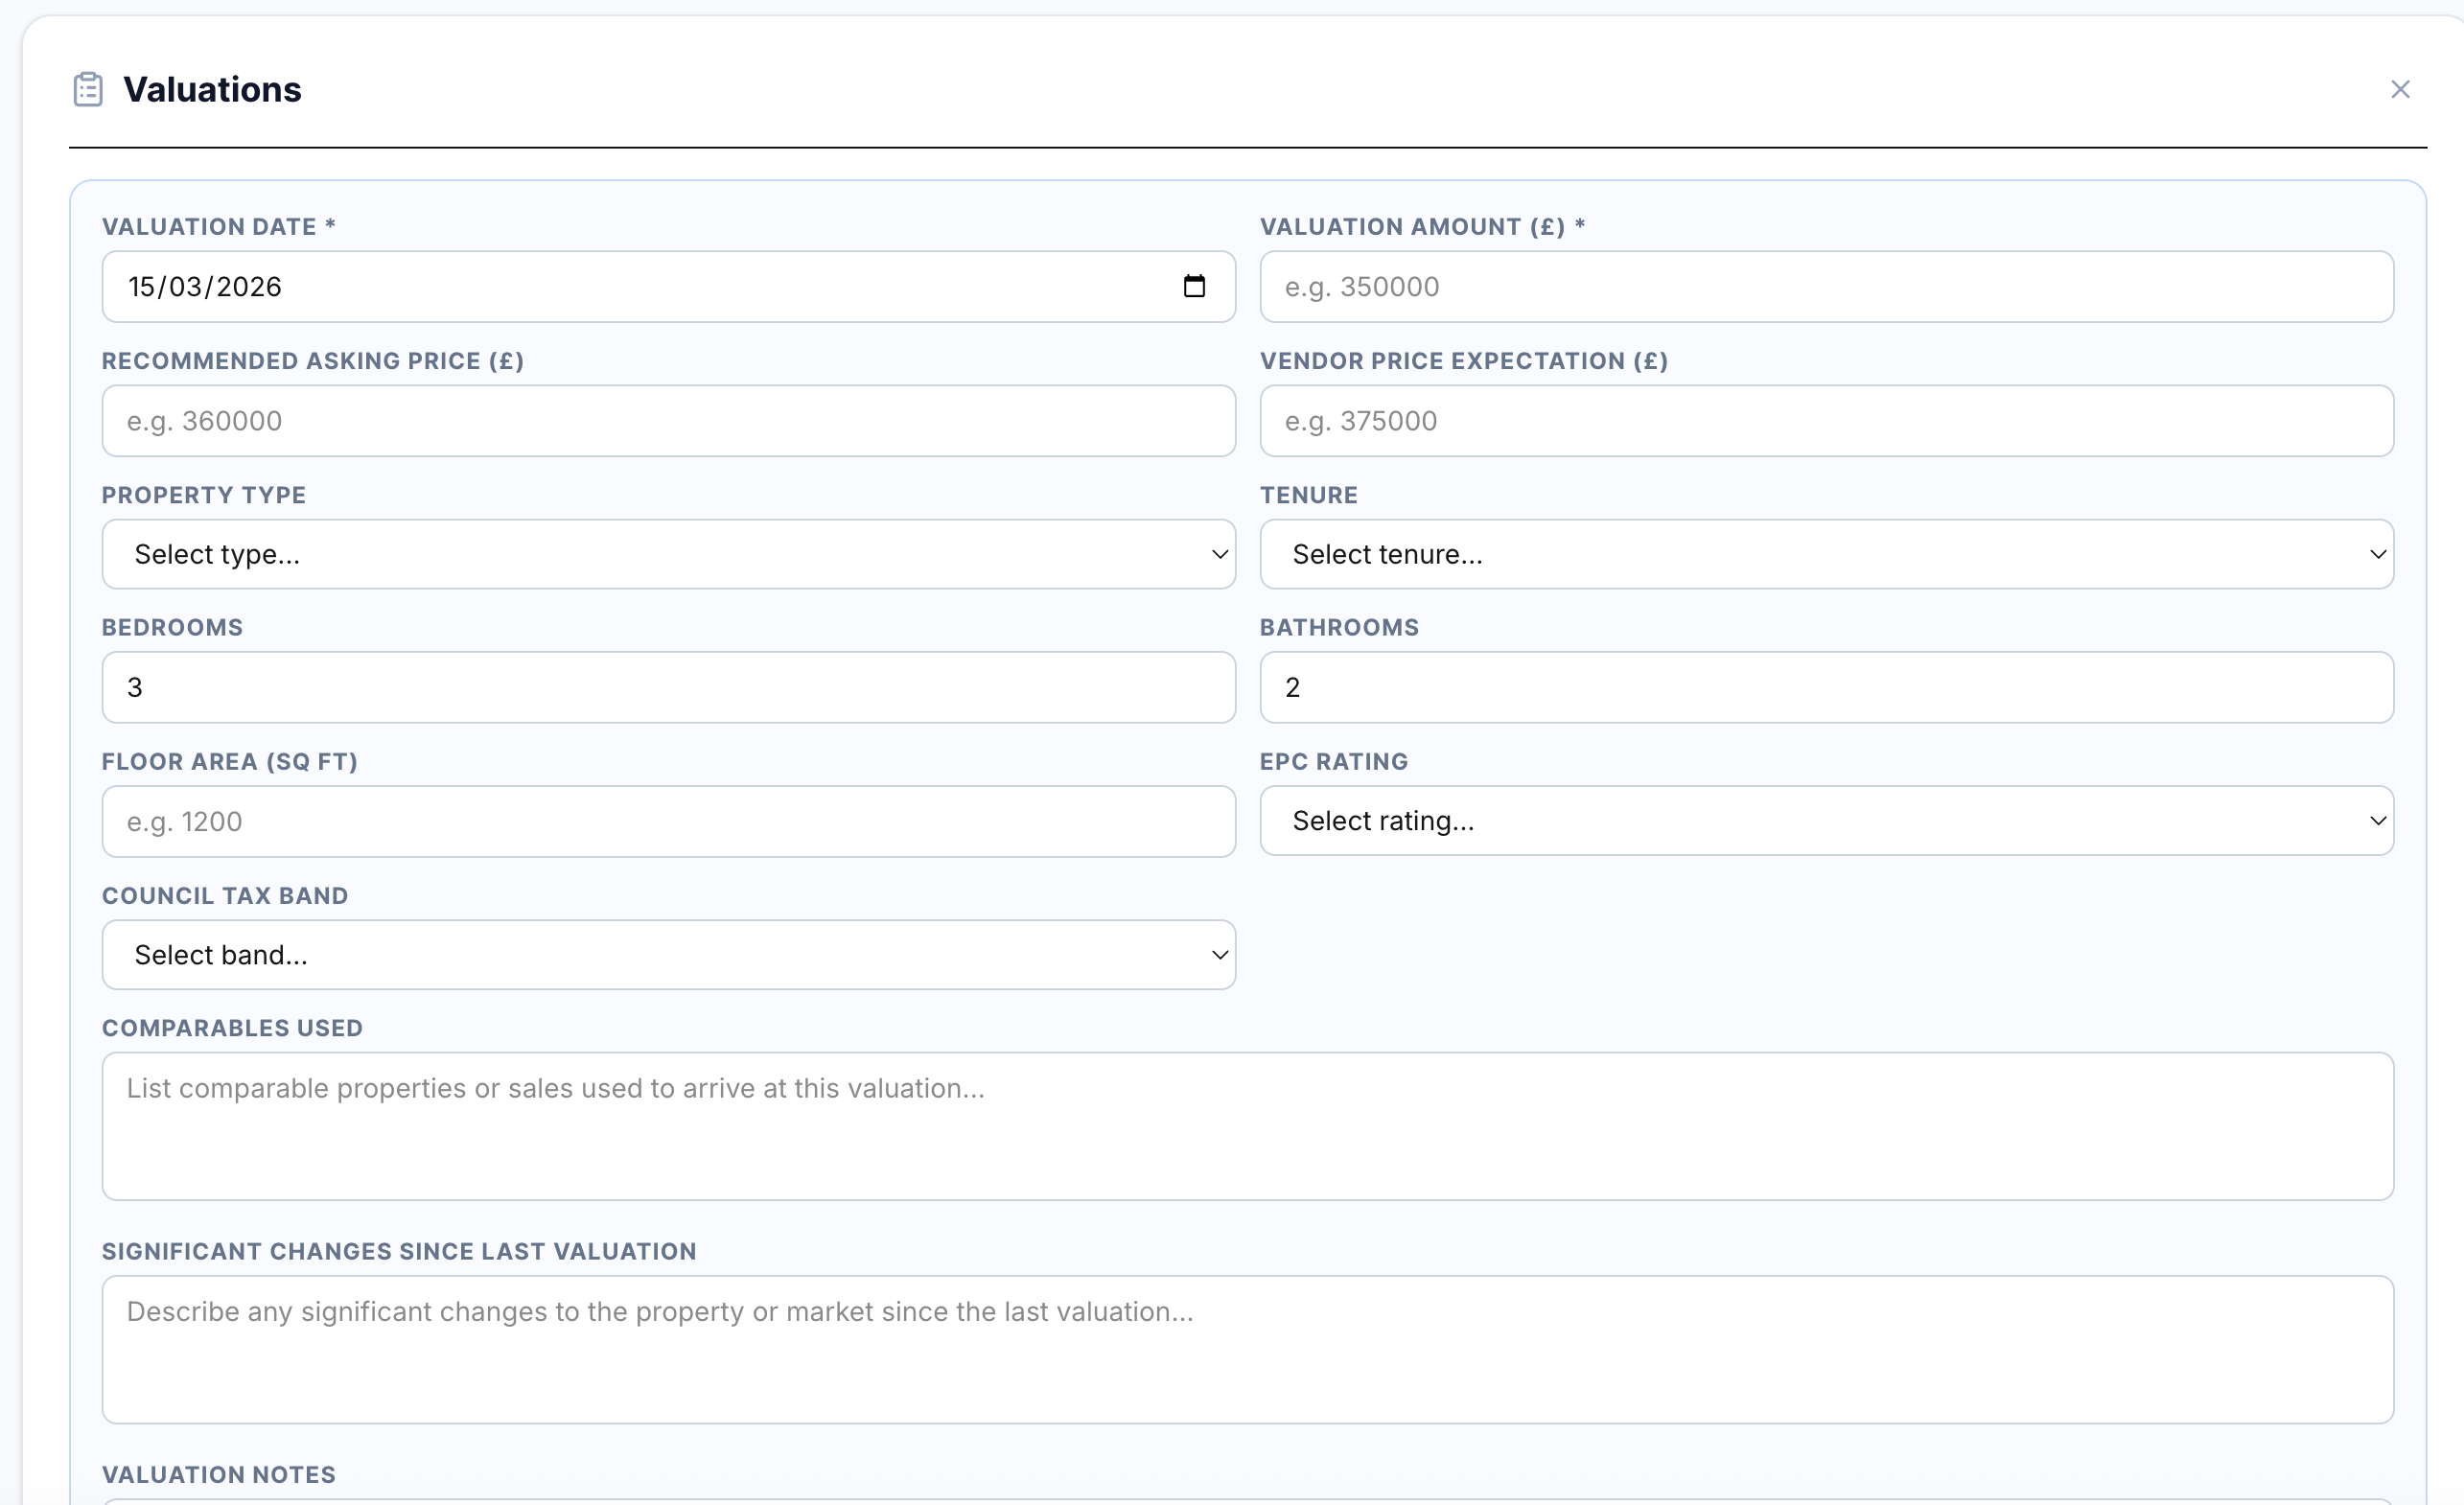Open the calendar date picker icon
Image resolution: width=2464 pixels, height=1505 pixels.
1194,286
